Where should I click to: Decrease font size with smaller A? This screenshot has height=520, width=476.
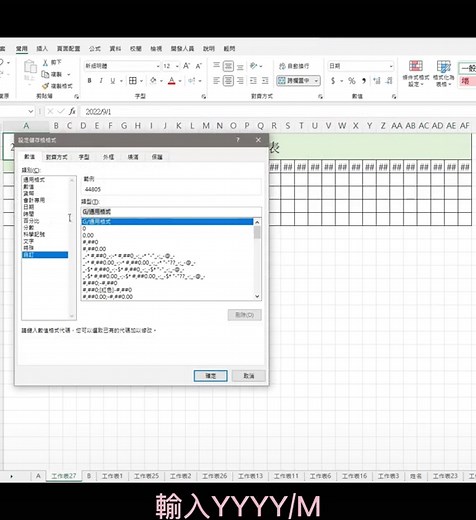pos(199,66)
